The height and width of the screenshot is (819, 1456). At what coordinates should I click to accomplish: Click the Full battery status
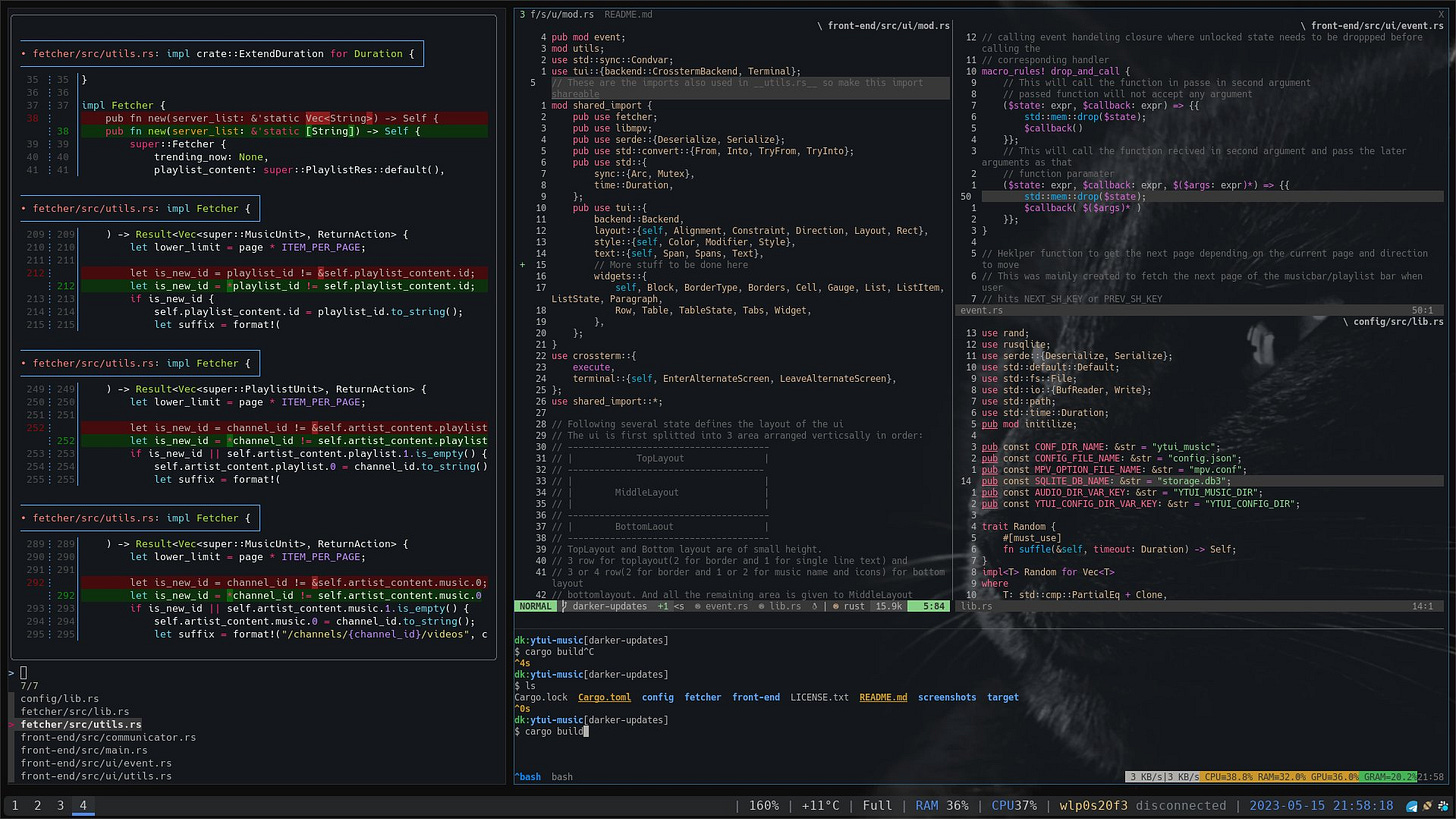coord(877,805)
